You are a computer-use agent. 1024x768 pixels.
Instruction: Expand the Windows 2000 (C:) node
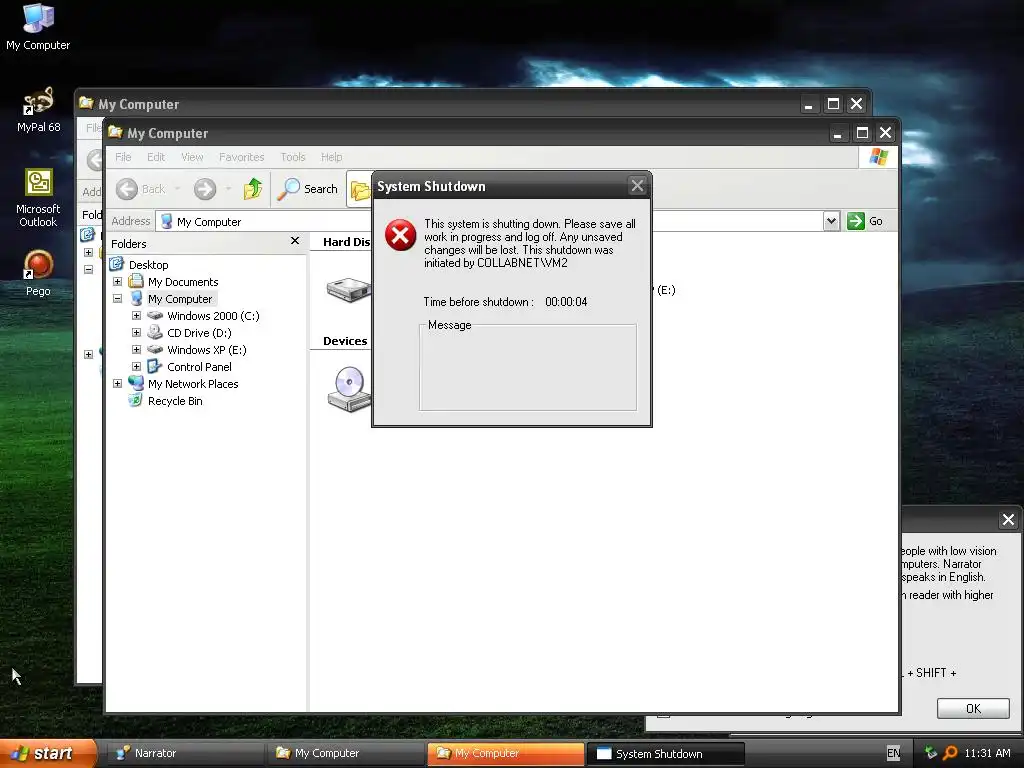pyautogui.click(x=136, y=315)
